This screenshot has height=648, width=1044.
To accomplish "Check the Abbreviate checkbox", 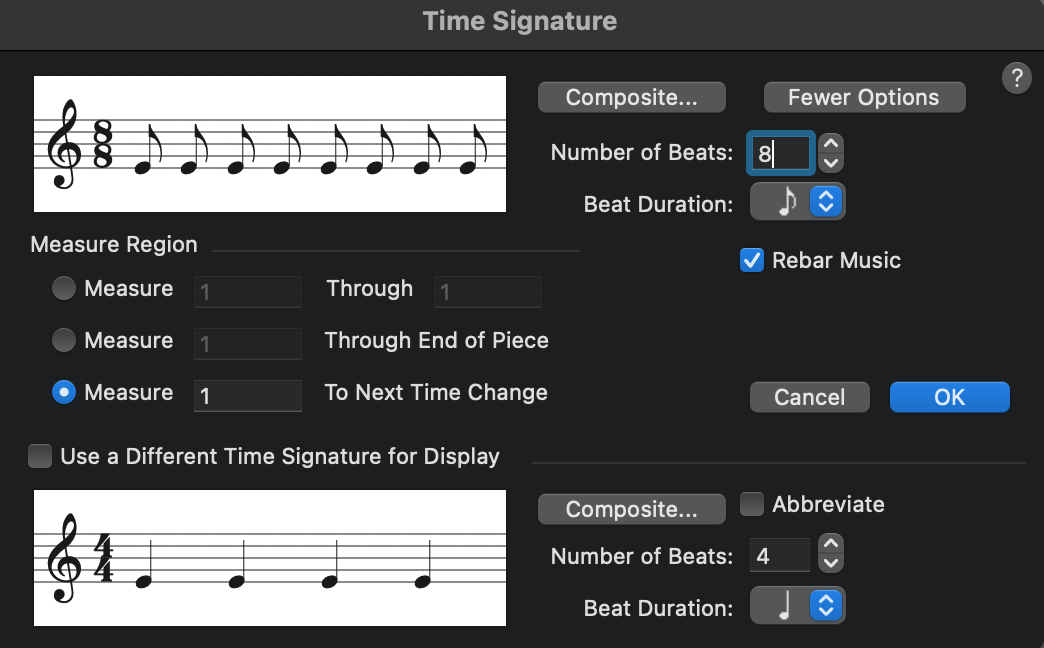I will click(x=752, y=504).
